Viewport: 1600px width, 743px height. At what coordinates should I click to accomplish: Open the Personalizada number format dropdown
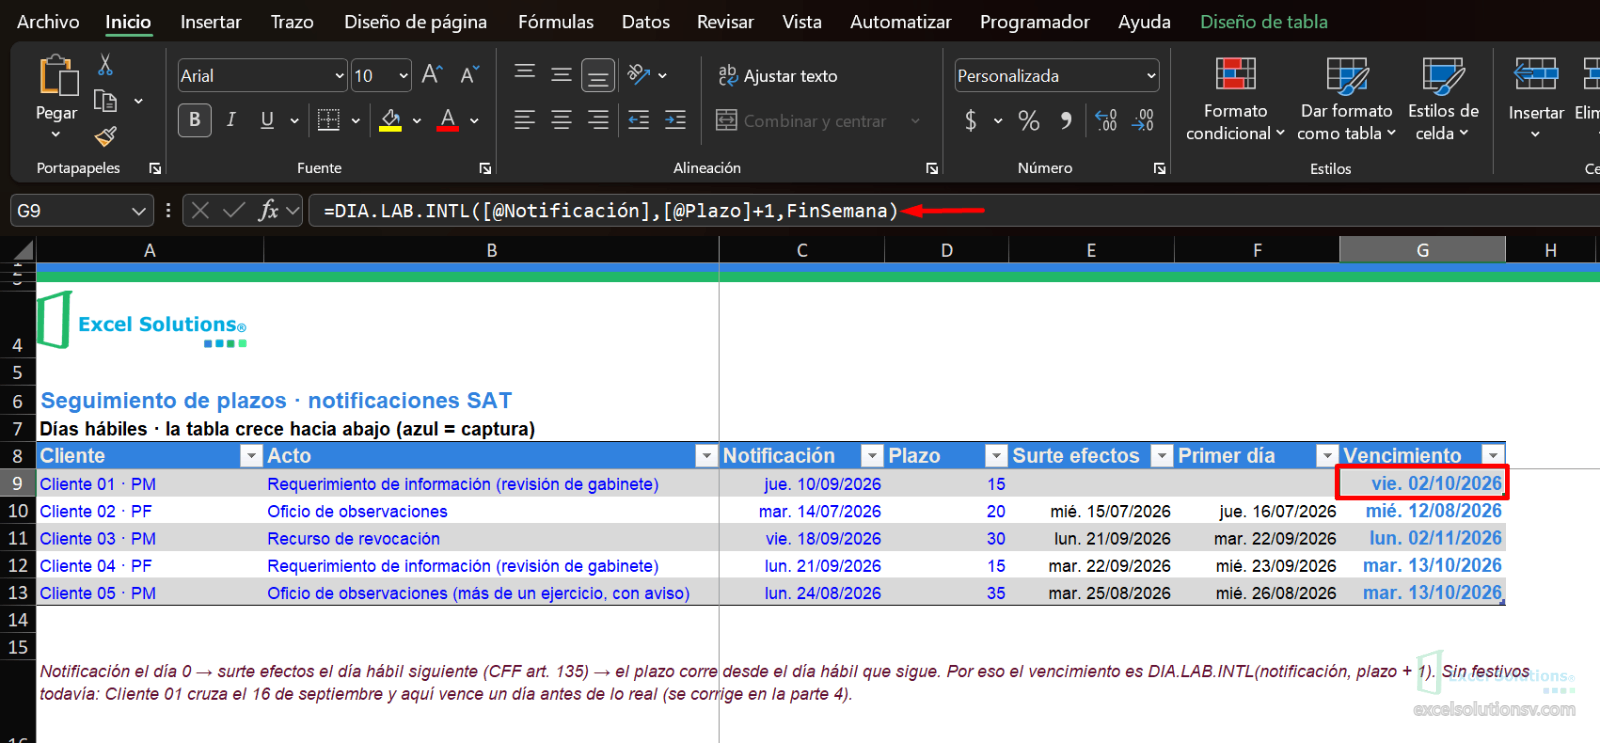[x=1151, y=76]
